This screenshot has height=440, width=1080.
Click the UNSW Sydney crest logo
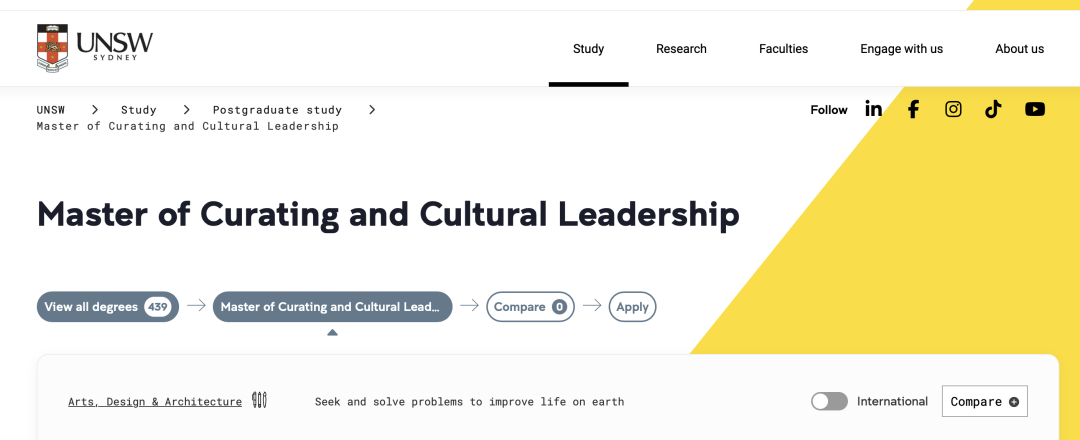point(53,48)
